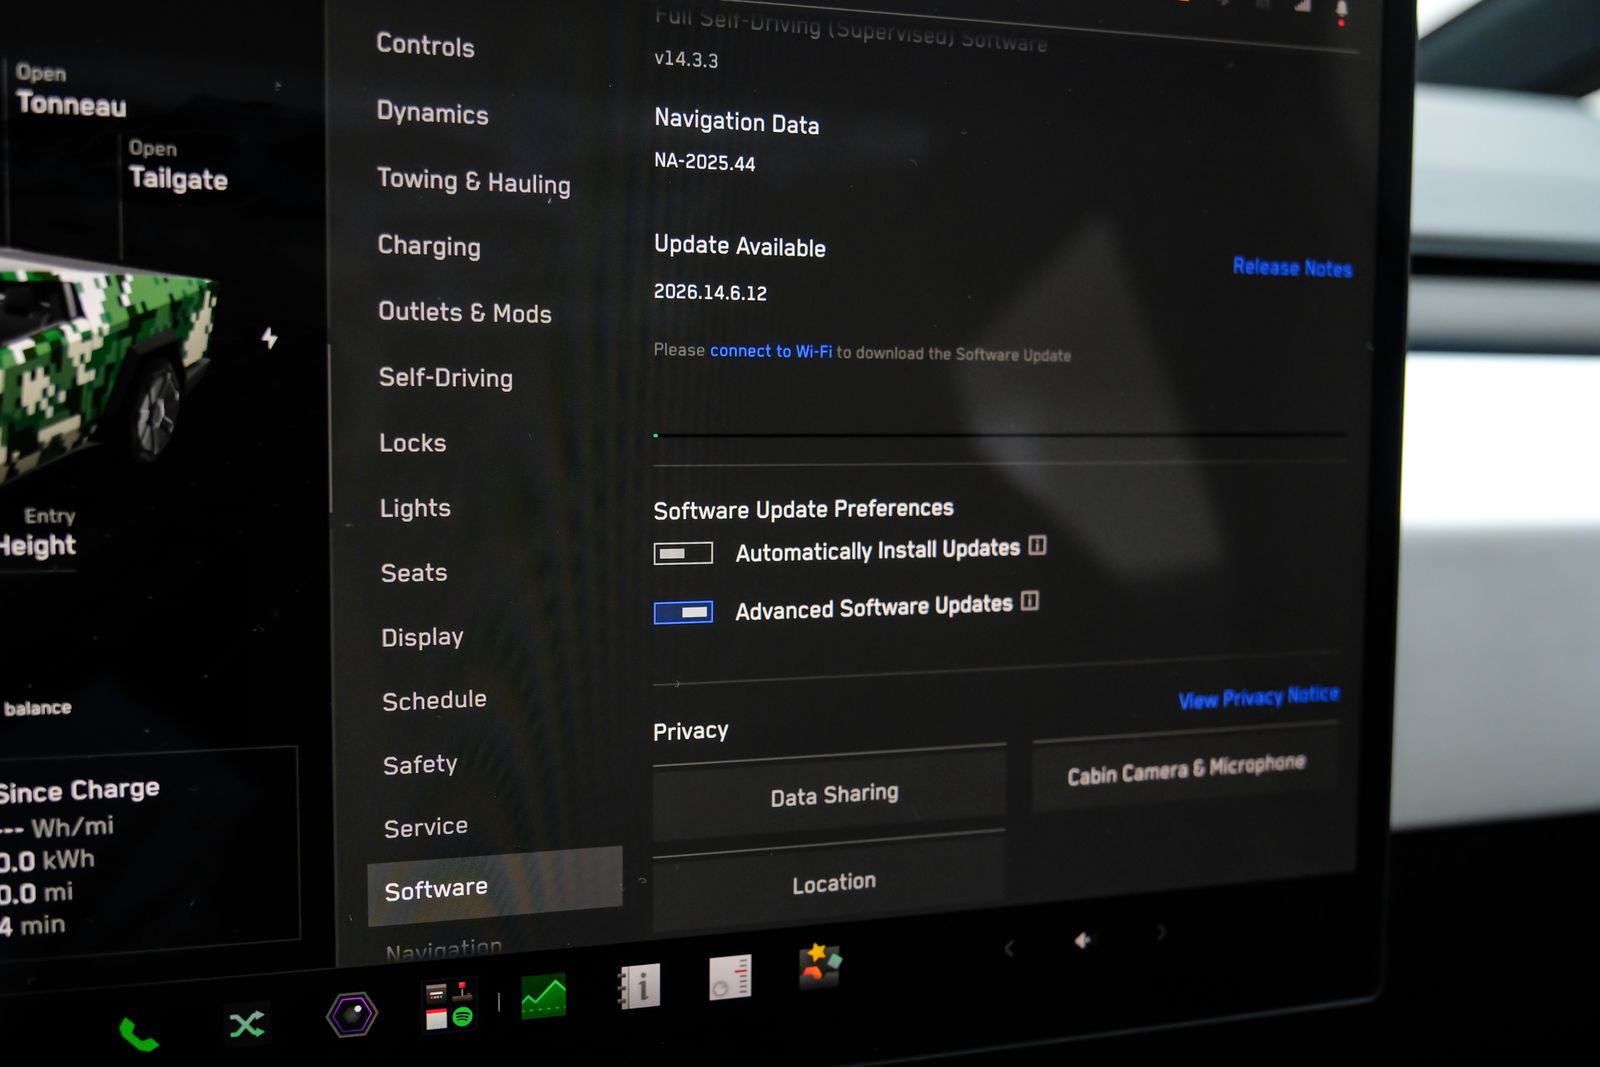
Task: Select Outlets & Mods
Action: click(x=465, y=312)
